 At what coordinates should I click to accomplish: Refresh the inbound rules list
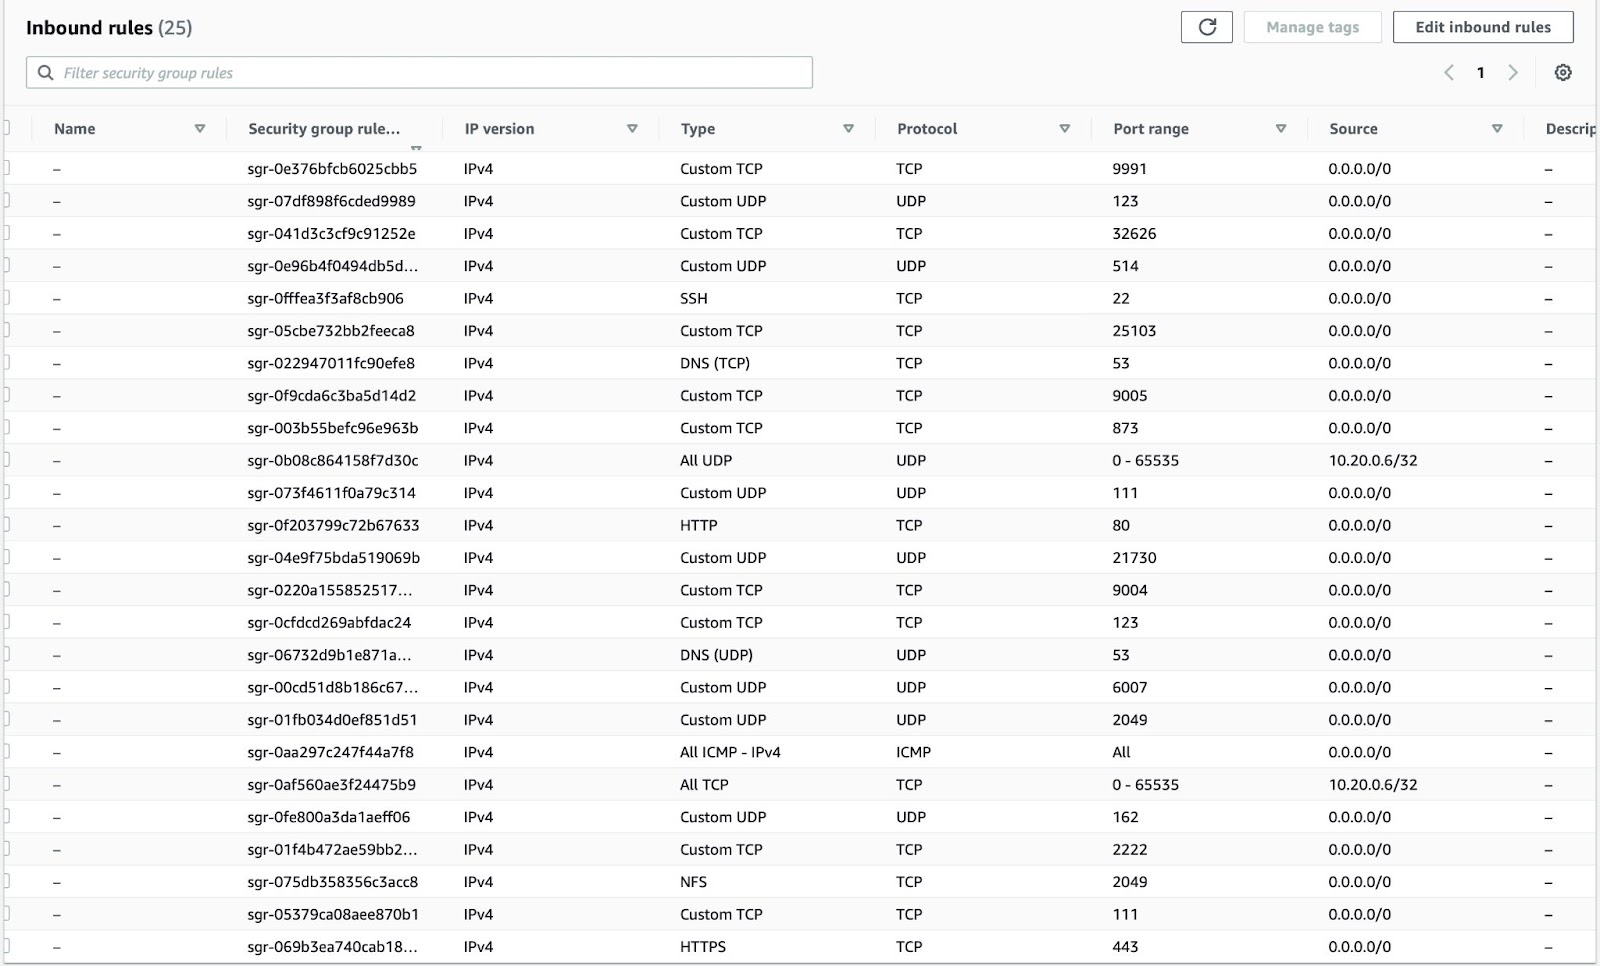click(x=1207, y=27)
